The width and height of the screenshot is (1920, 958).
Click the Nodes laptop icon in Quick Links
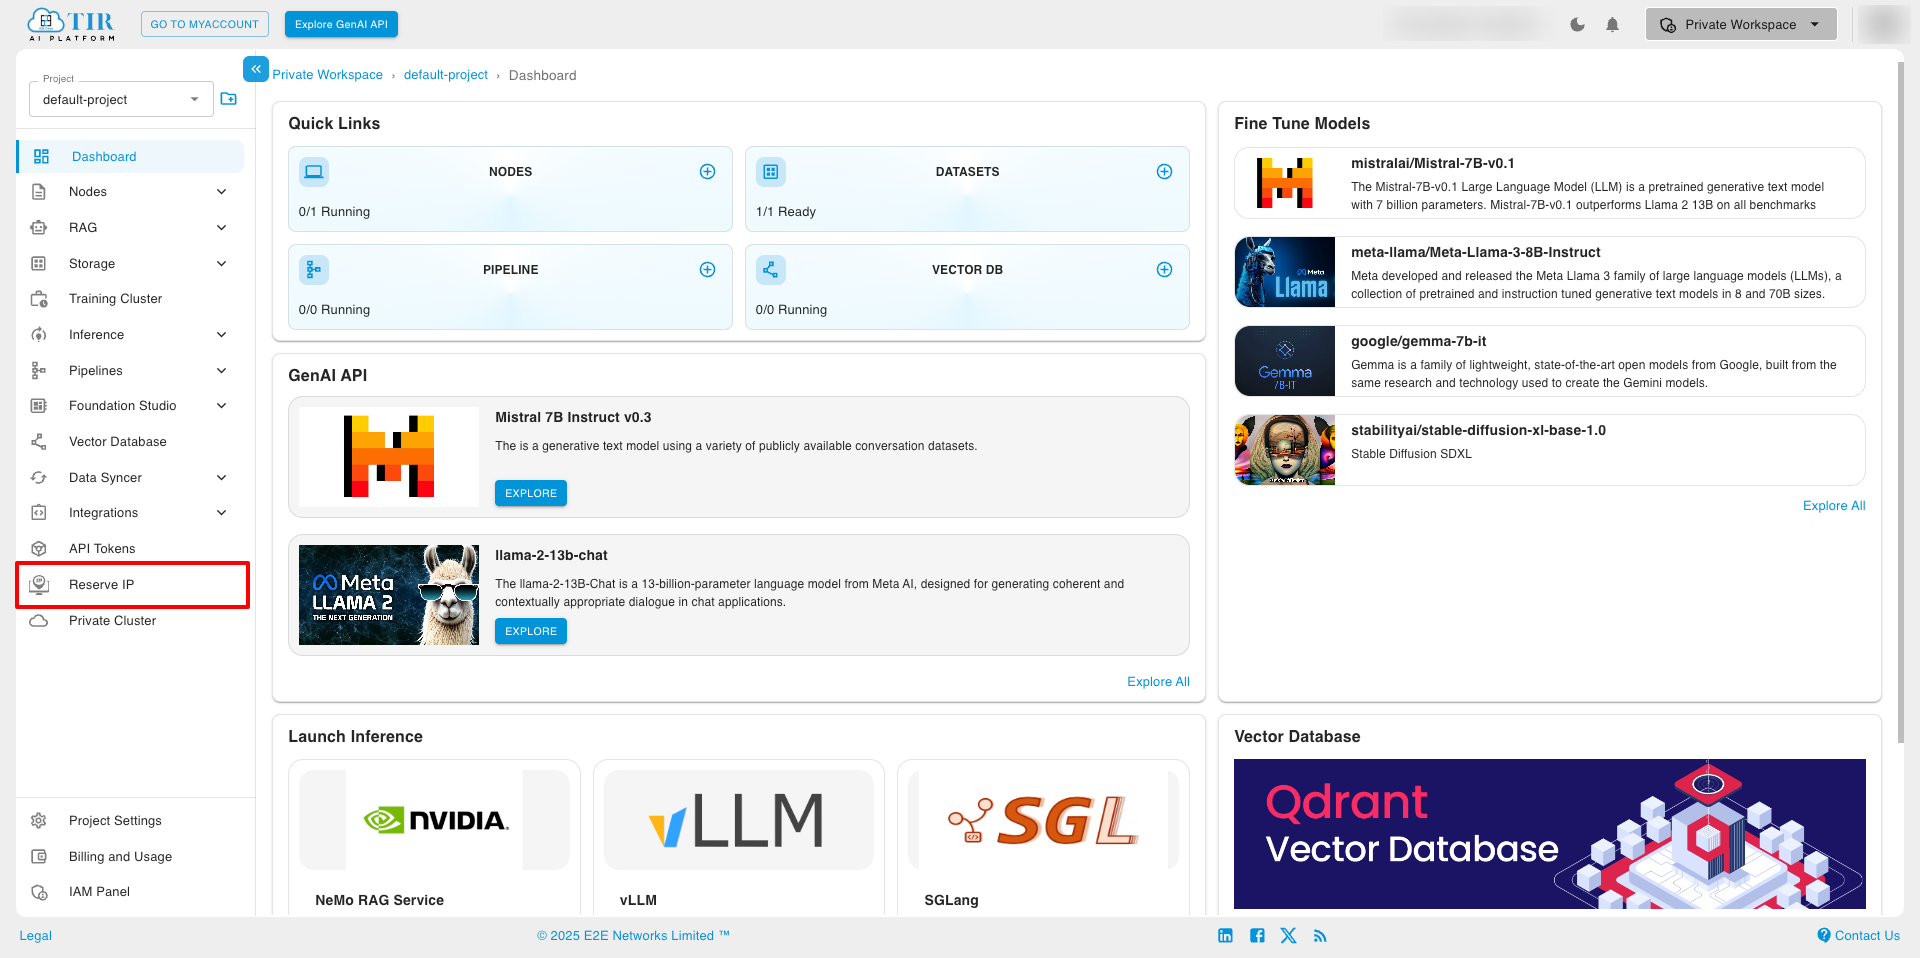(314, 172)
